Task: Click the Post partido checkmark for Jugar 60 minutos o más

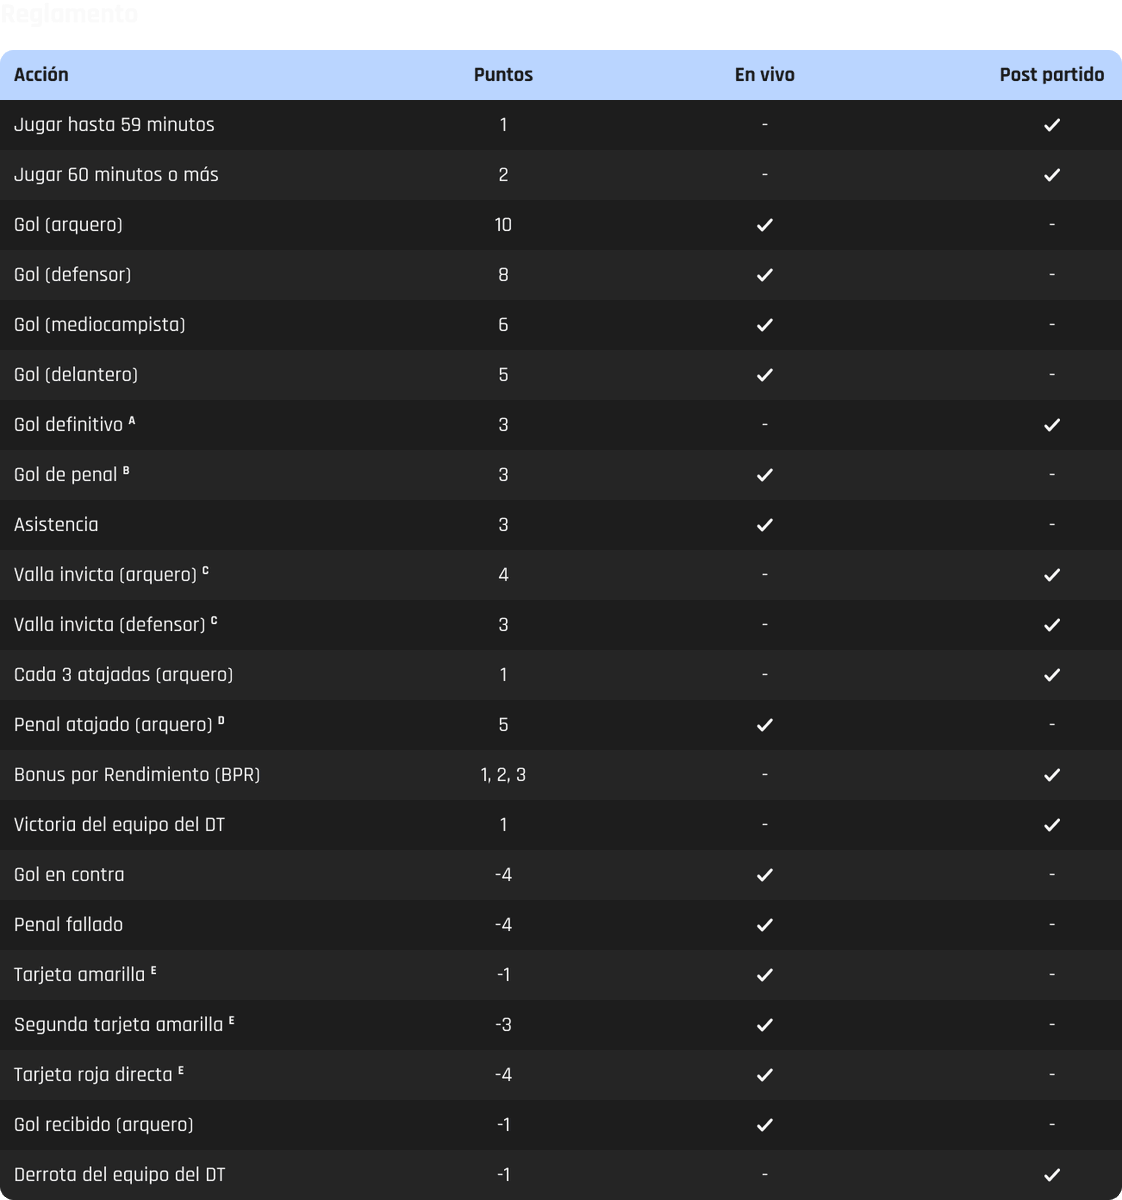Action: click(x=1052, y=175)
